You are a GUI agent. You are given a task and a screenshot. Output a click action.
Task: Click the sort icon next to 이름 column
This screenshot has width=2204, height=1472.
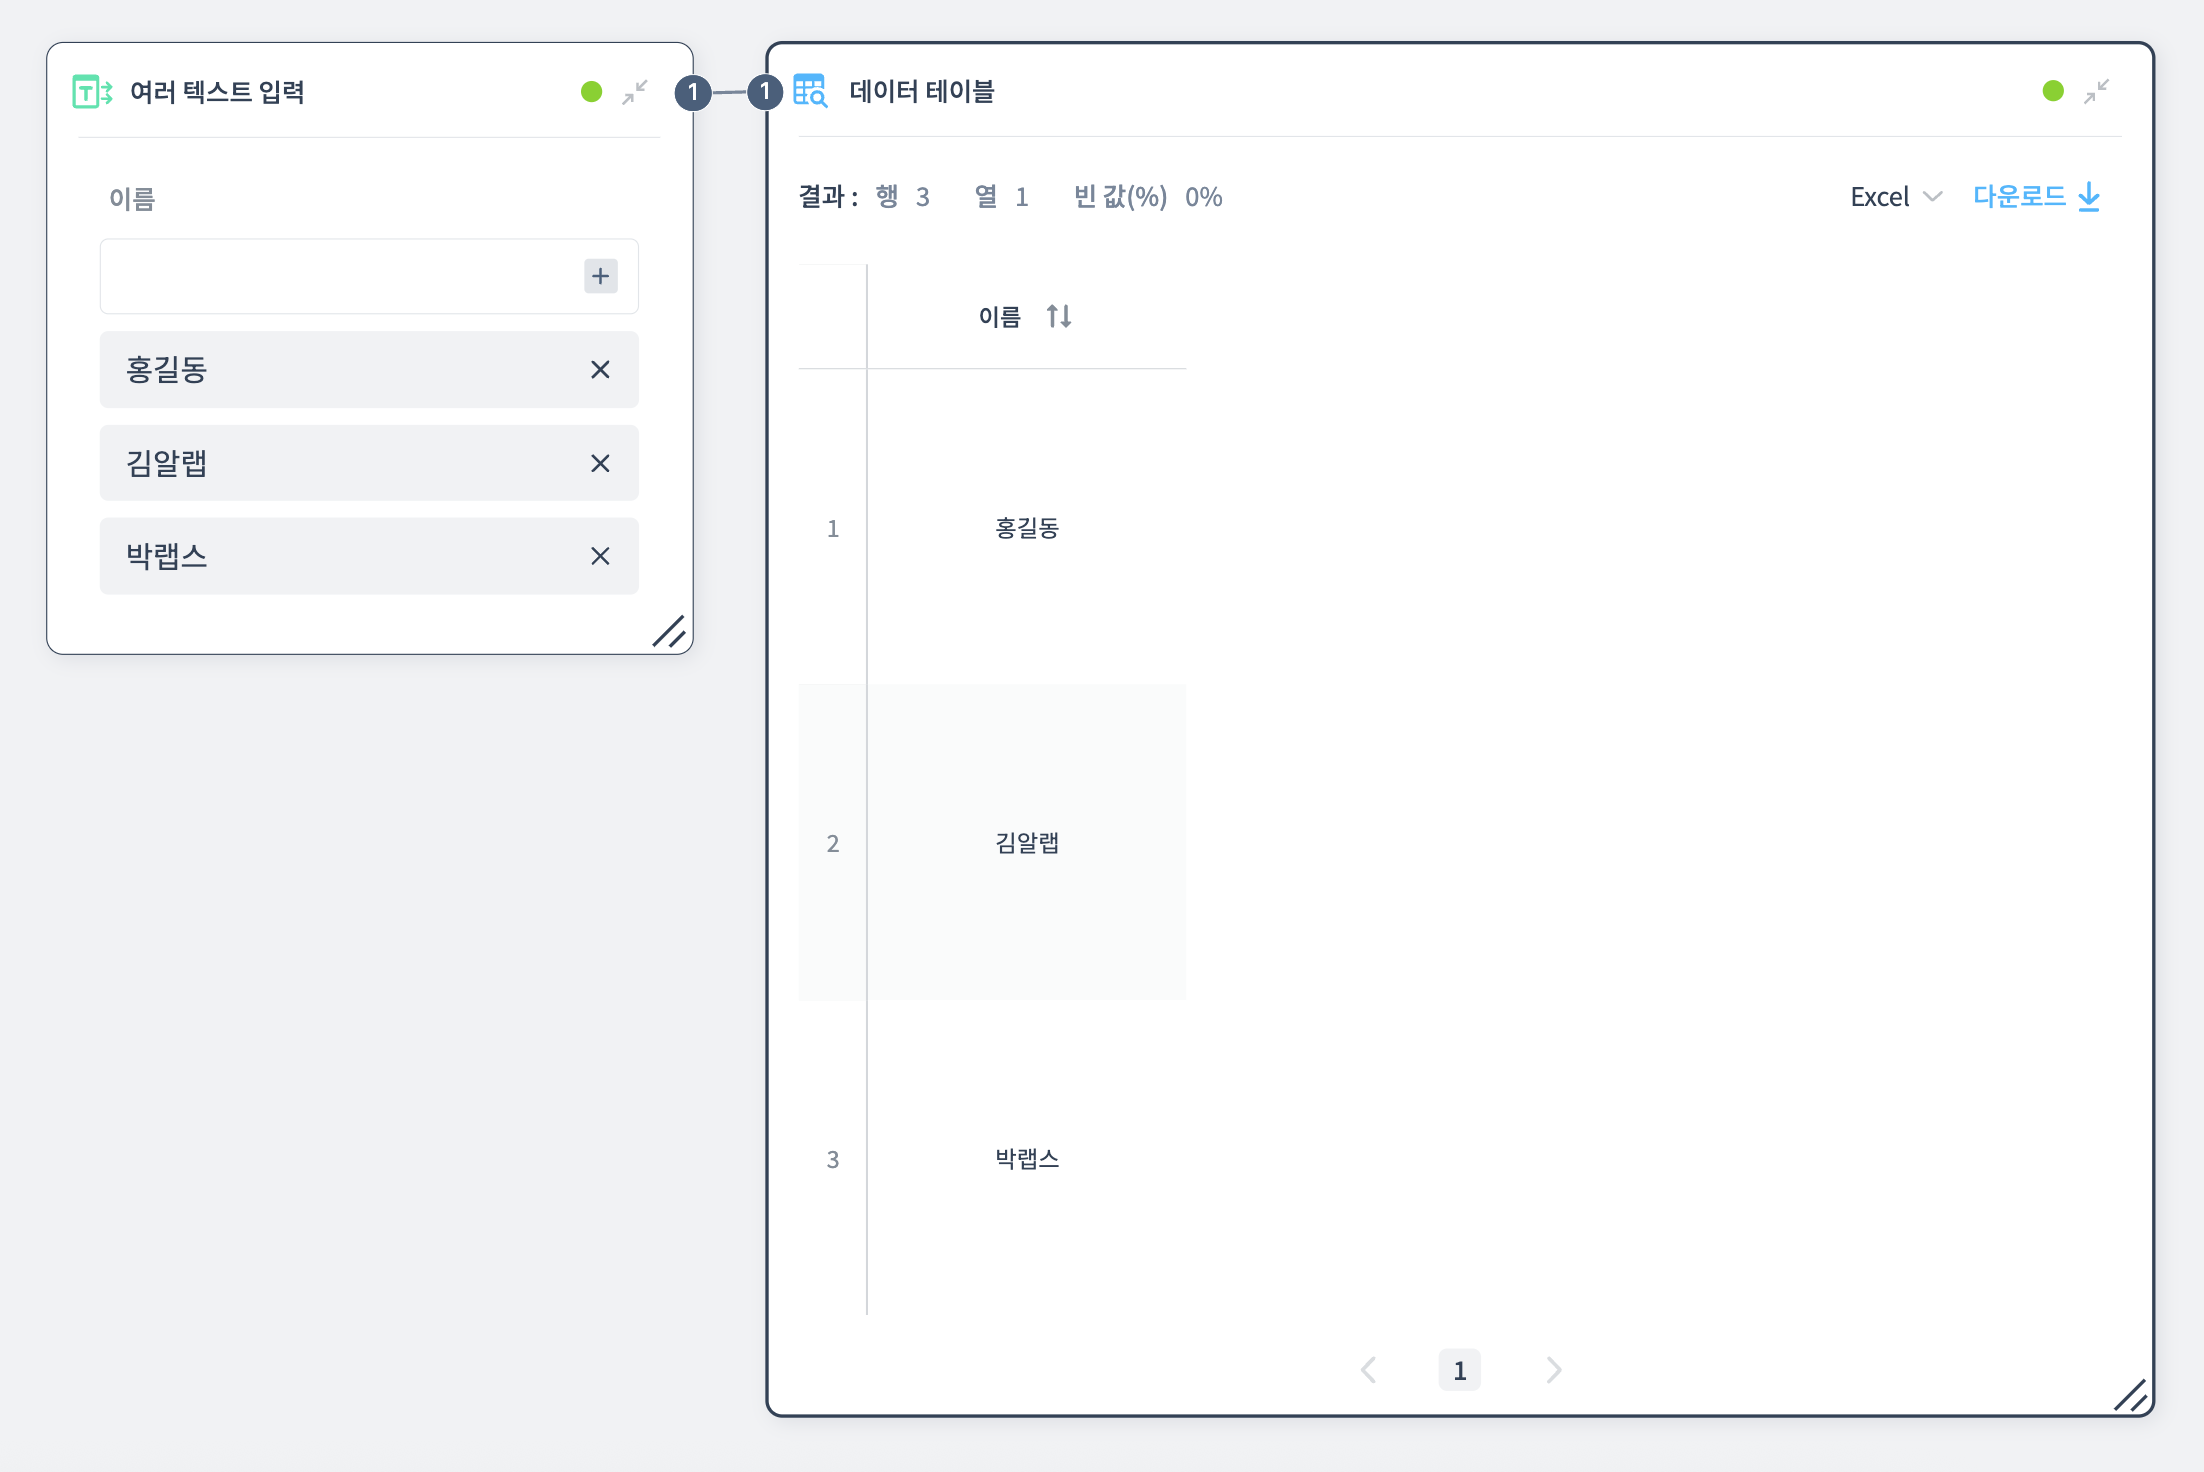coord(1060,316)
